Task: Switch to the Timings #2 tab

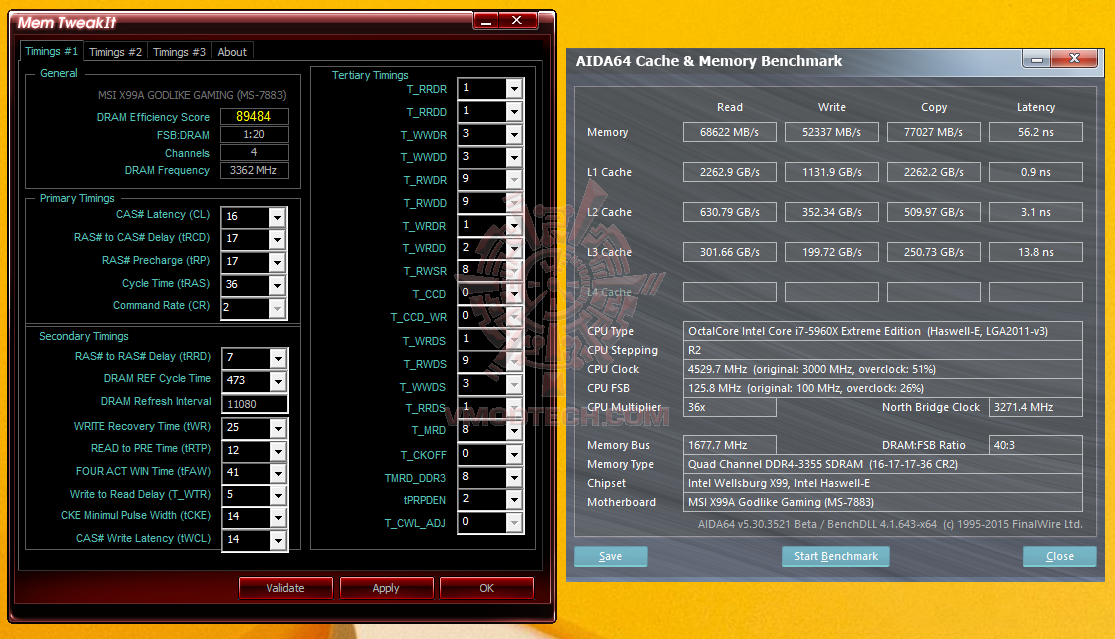Action: tap(115, 52)
